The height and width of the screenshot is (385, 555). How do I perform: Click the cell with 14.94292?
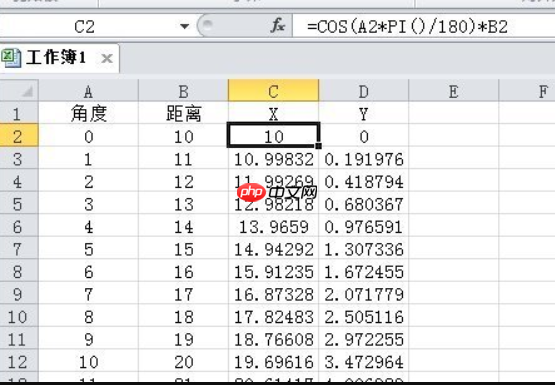(274, 249)
